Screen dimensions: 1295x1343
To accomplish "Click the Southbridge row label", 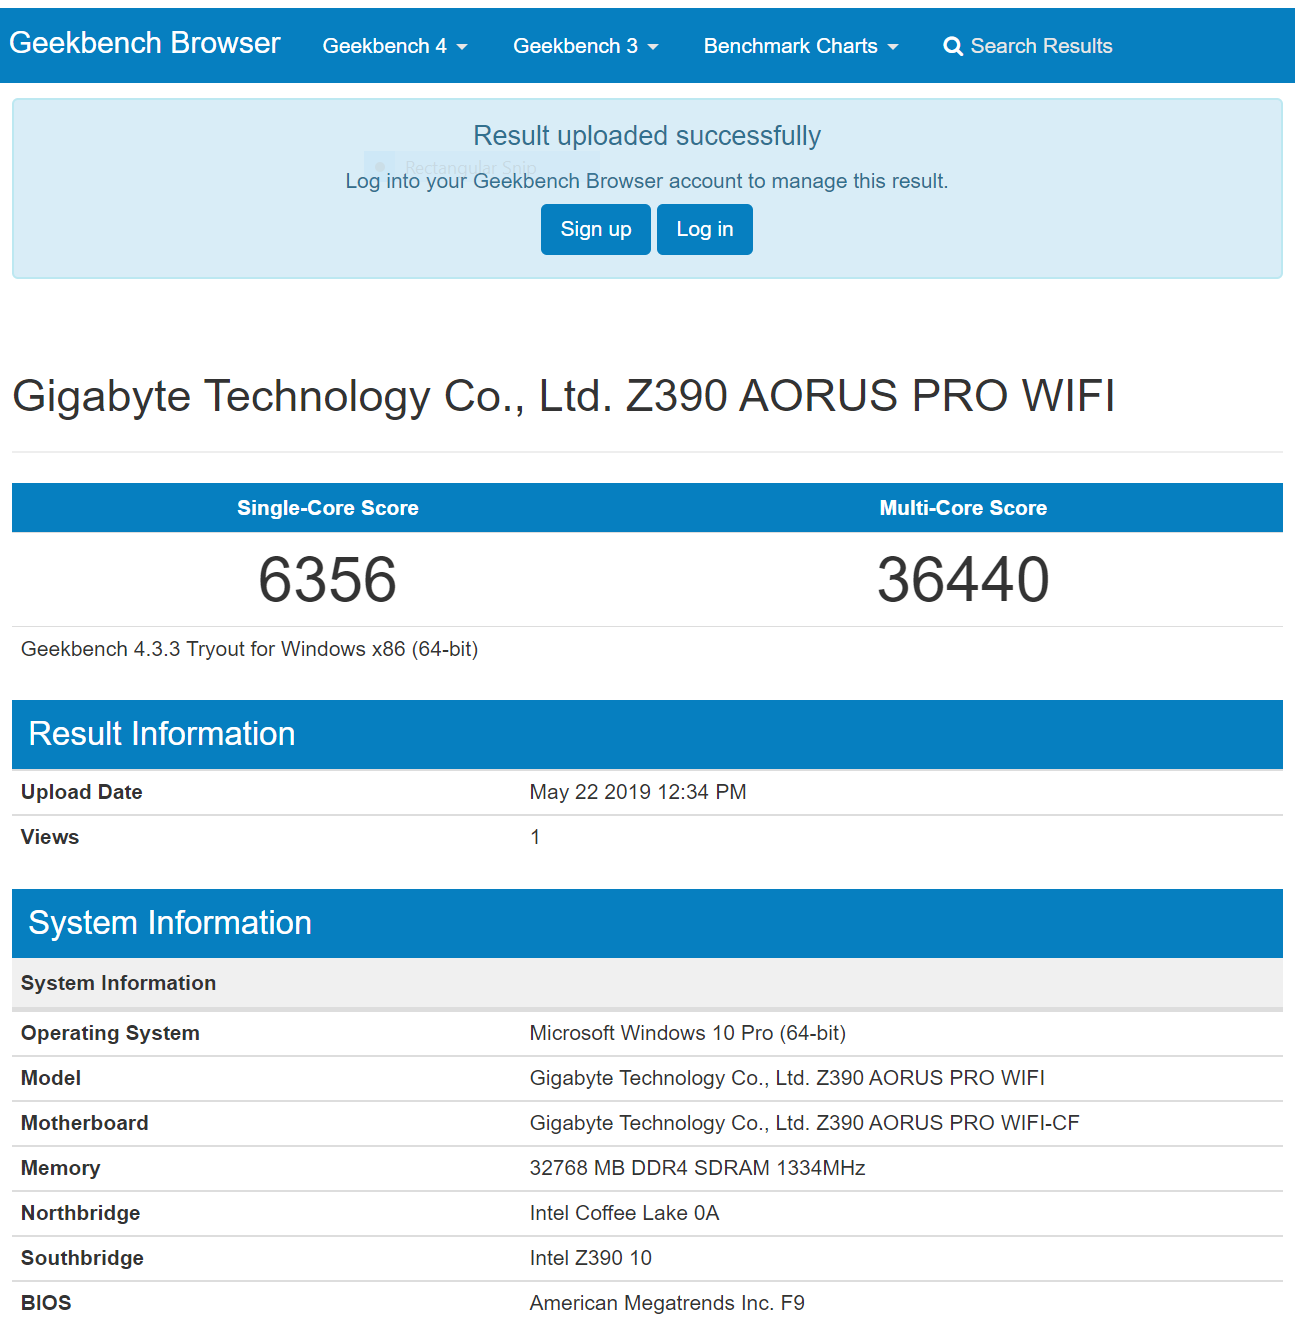I will coord(82,1258).
